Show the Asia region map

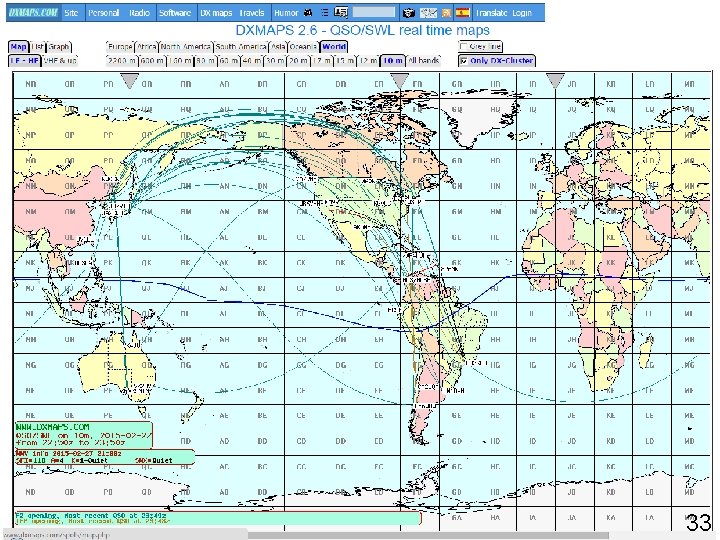(278, 47)
